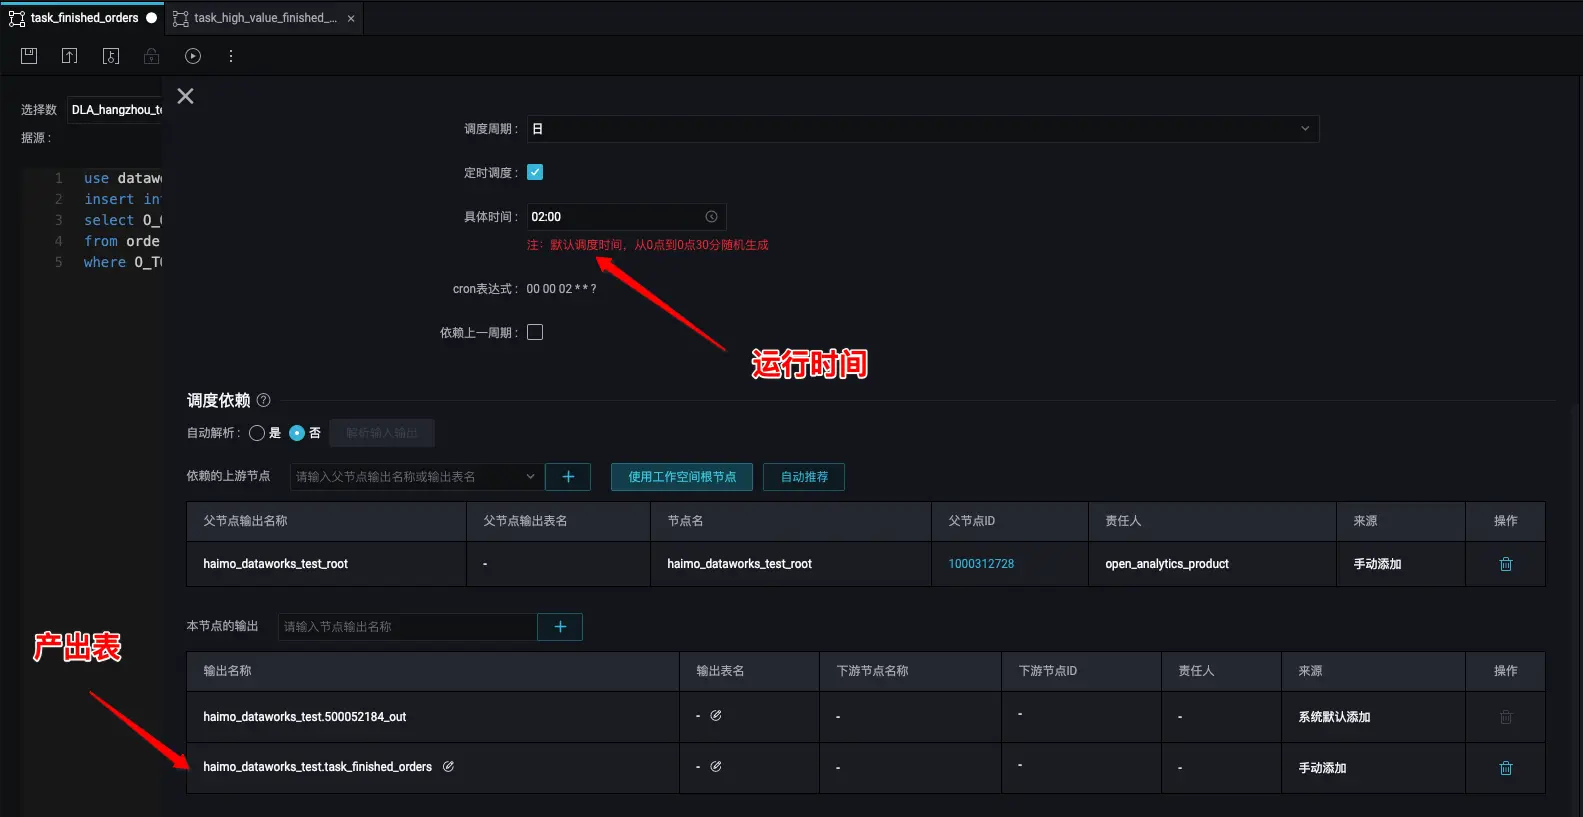This screenshot has width=1583, height=817.
Task: Click the disabled 解析输入输出 button
Action: (382, 433)
